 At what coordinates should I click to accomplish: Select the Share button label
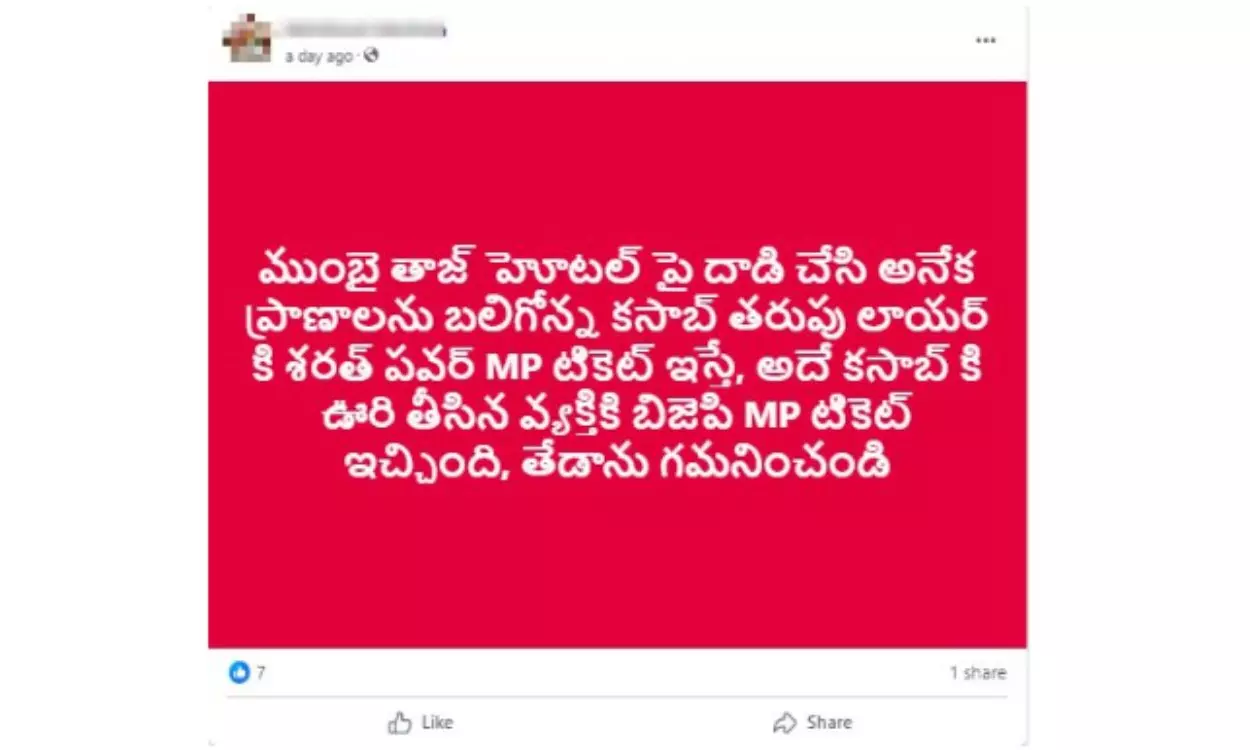pyautogui.click(x=829, y=722)
